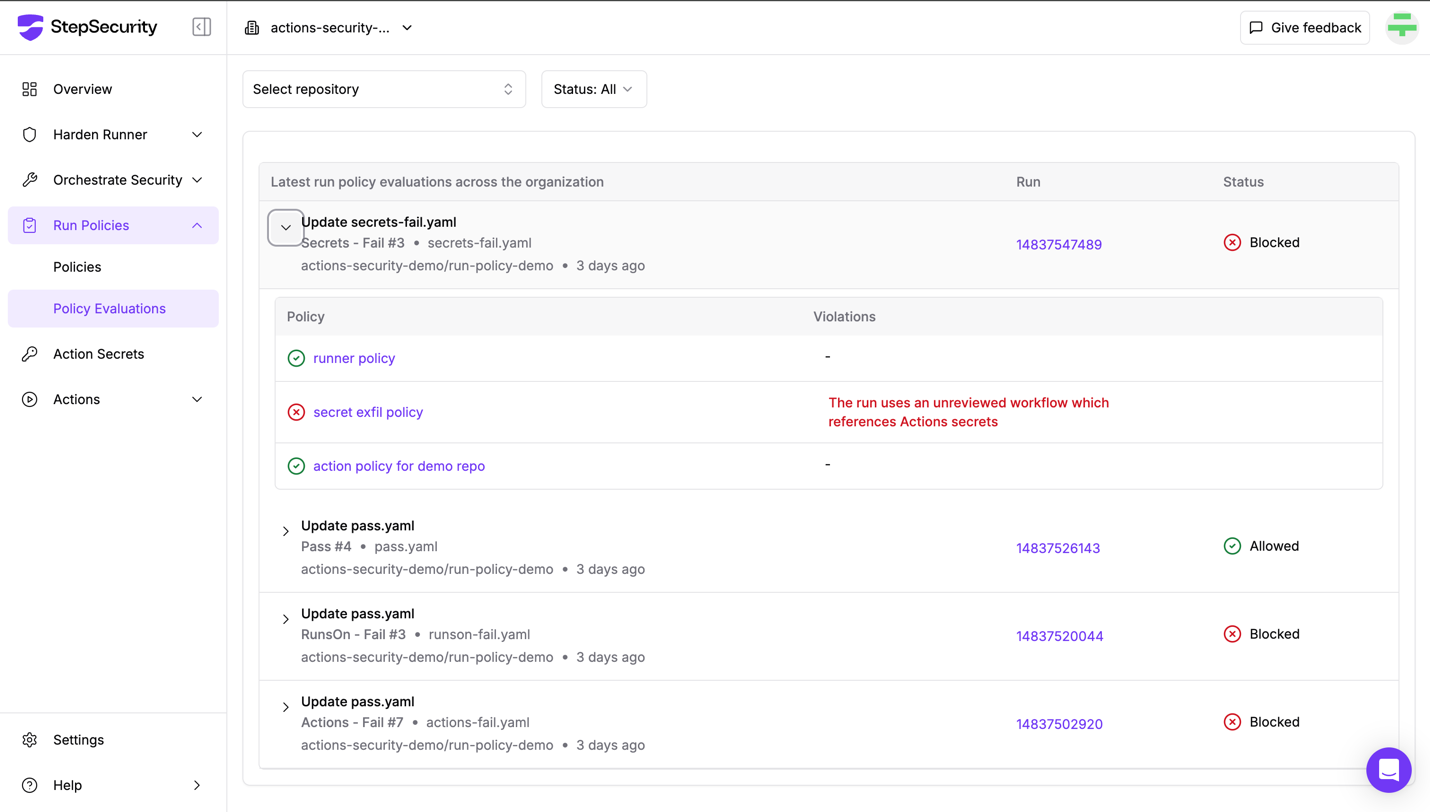Open the secret exfil policy link
This screenshot has height=812, width=1430.
(368, 412)
